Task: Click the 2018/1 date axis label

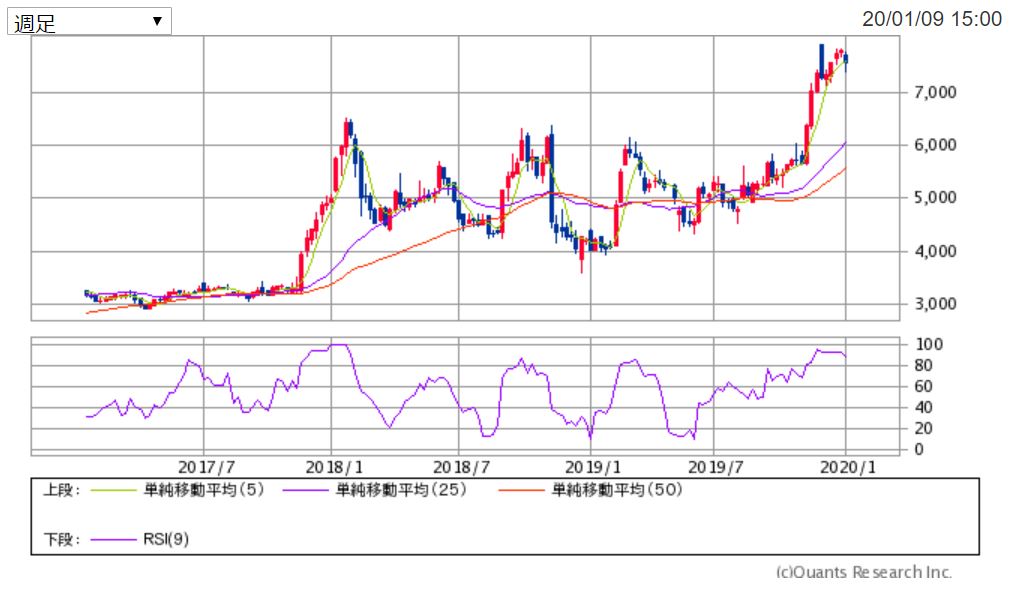Action: point(333,467)
